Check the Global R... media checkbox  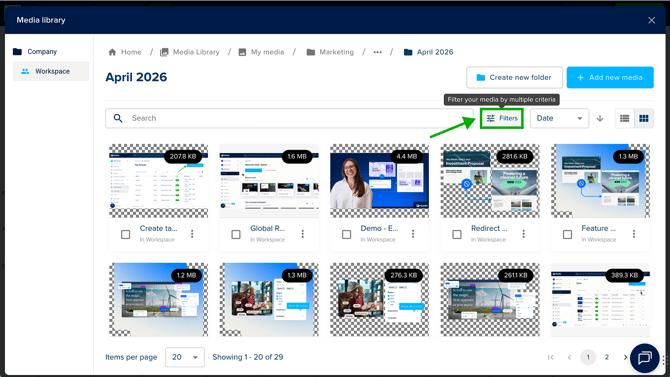tap(236, 234)
